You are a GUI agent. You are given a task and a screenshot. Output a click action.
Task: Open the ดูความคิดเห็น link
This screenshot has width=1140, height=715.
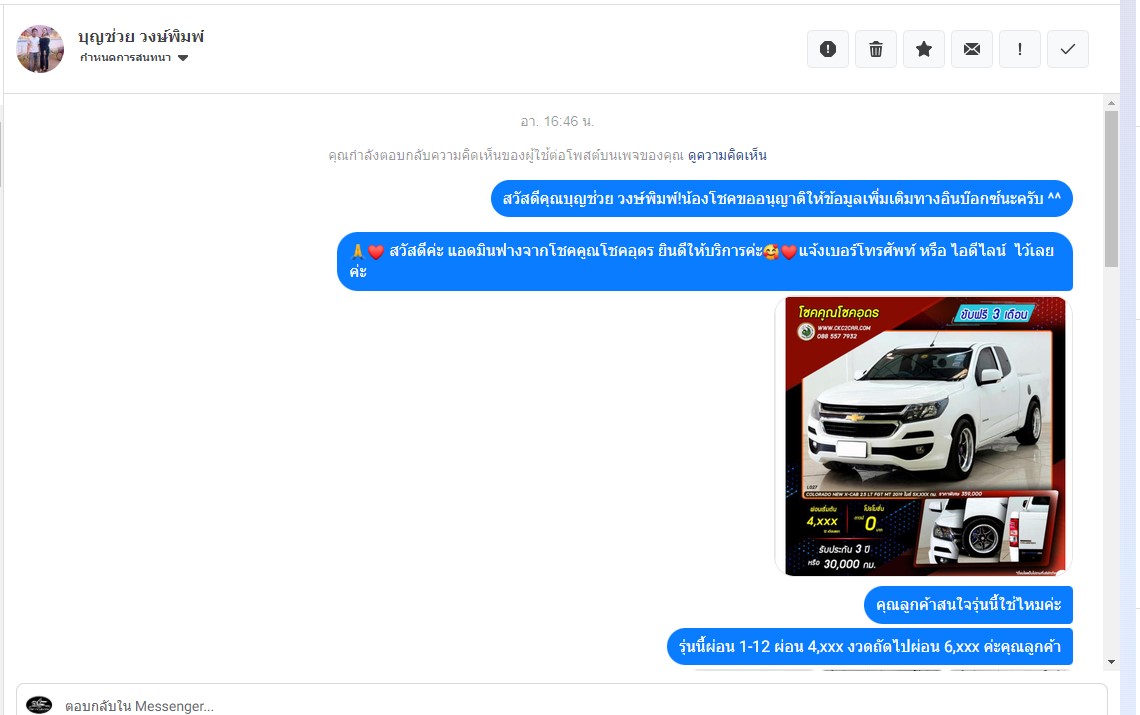click(x=727, y=155)
